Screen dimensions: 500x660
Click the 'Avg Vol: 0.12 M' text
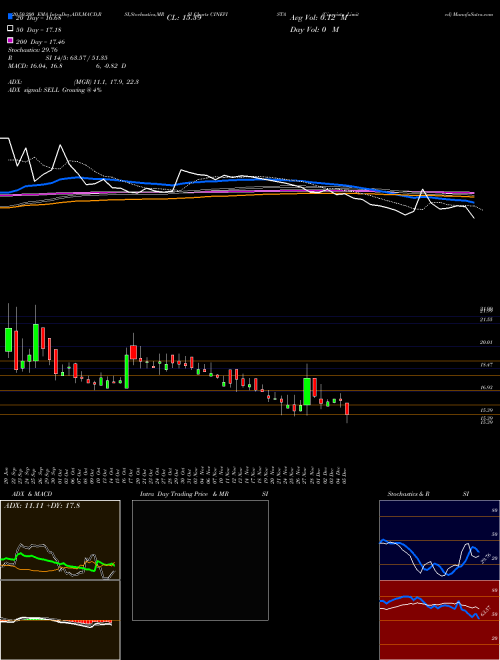[319, 18]
